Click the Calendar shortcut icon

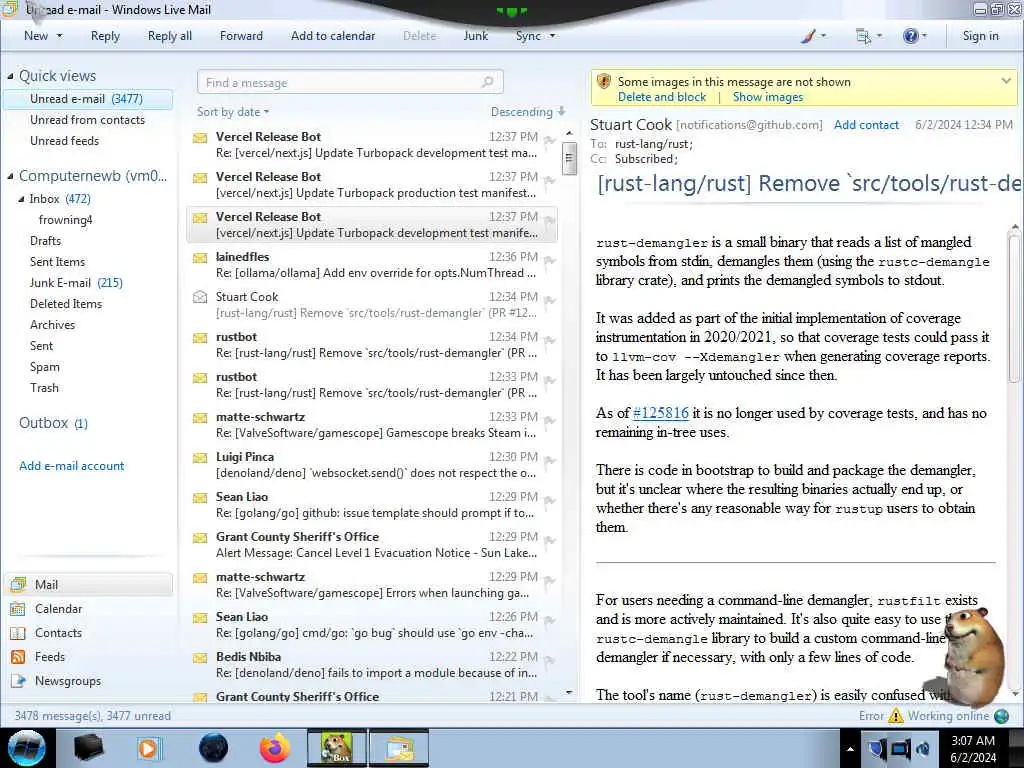18,609
